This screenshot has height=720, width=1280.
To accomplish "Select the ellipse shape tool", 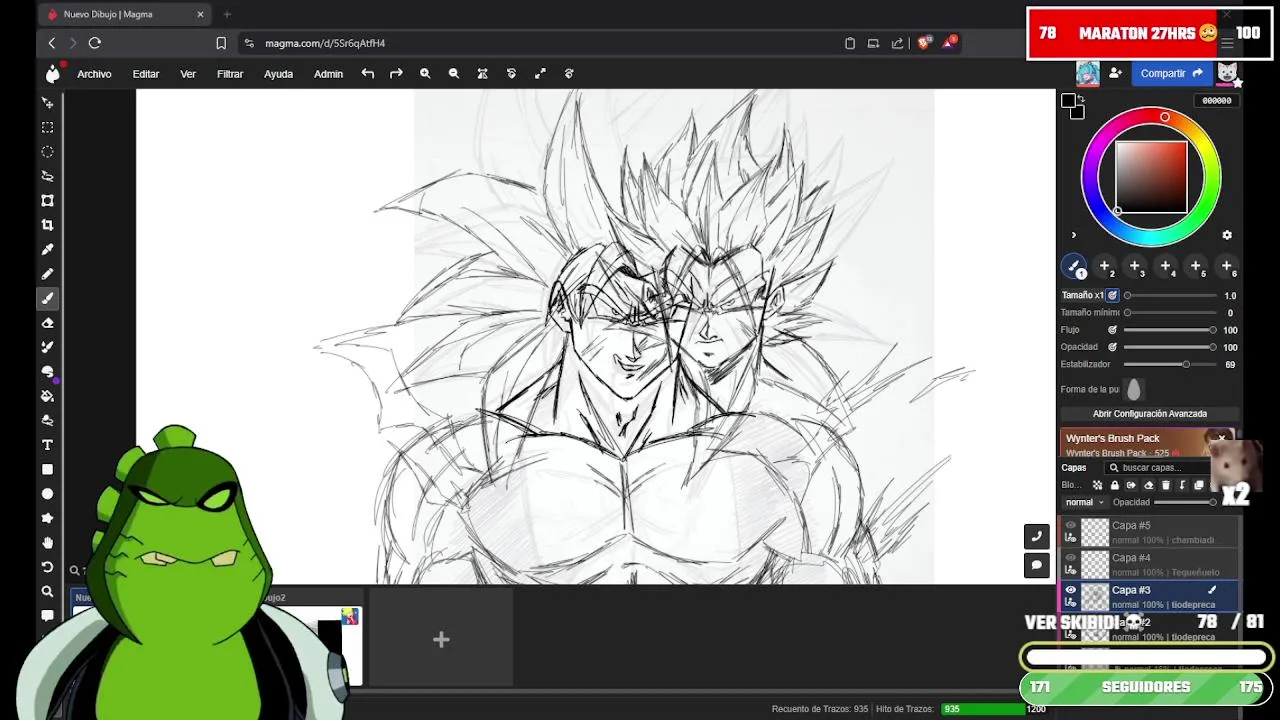I will [x=47, y=494].
